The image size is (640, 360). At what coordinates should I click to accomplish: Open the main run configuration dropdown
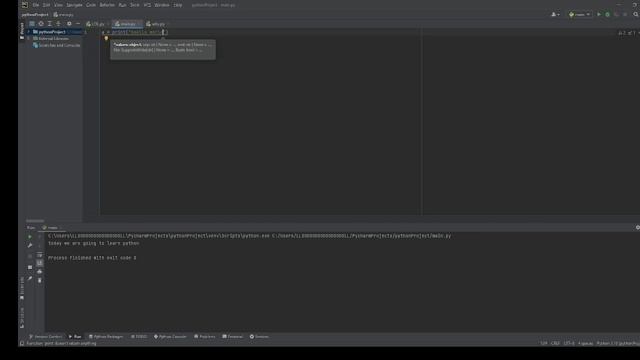tap(580, 14)
